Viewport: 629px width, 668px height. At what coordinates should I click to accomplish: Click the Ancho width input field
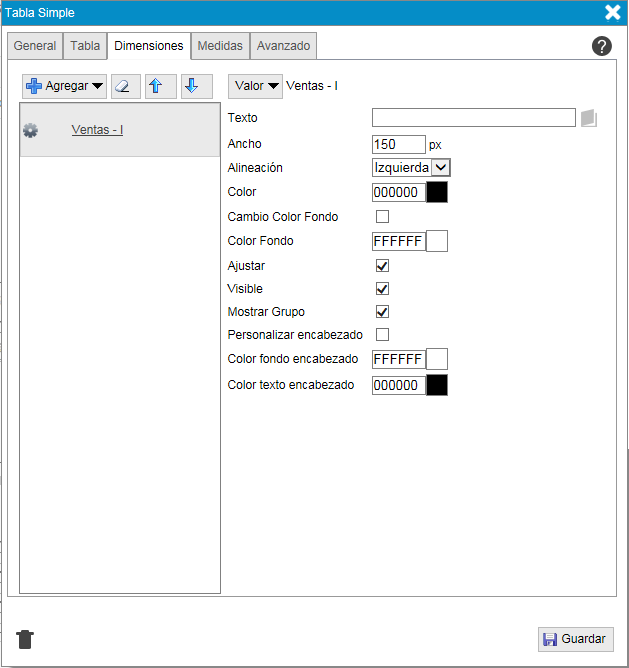click(x=398, y=144)
